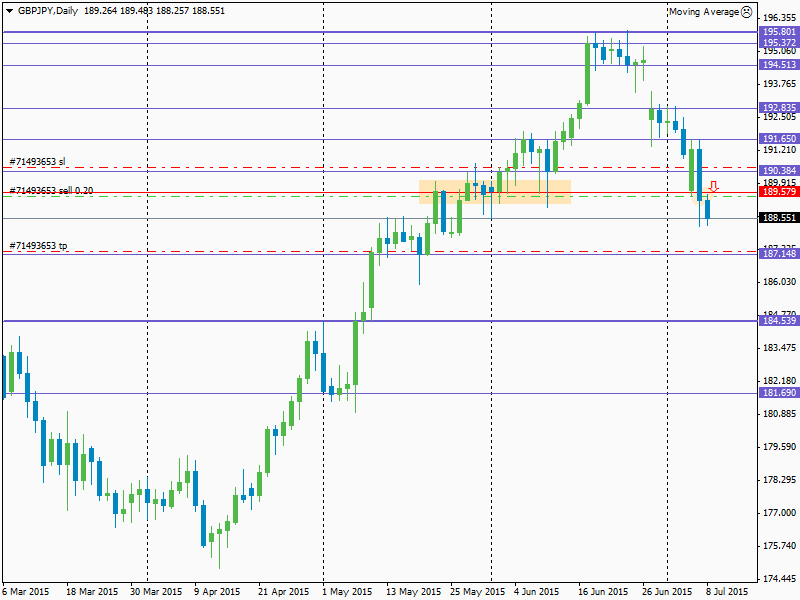800x600 pixels.
Task: Click the GBPJPY,Daily symbol title
Action: [48, 11]
